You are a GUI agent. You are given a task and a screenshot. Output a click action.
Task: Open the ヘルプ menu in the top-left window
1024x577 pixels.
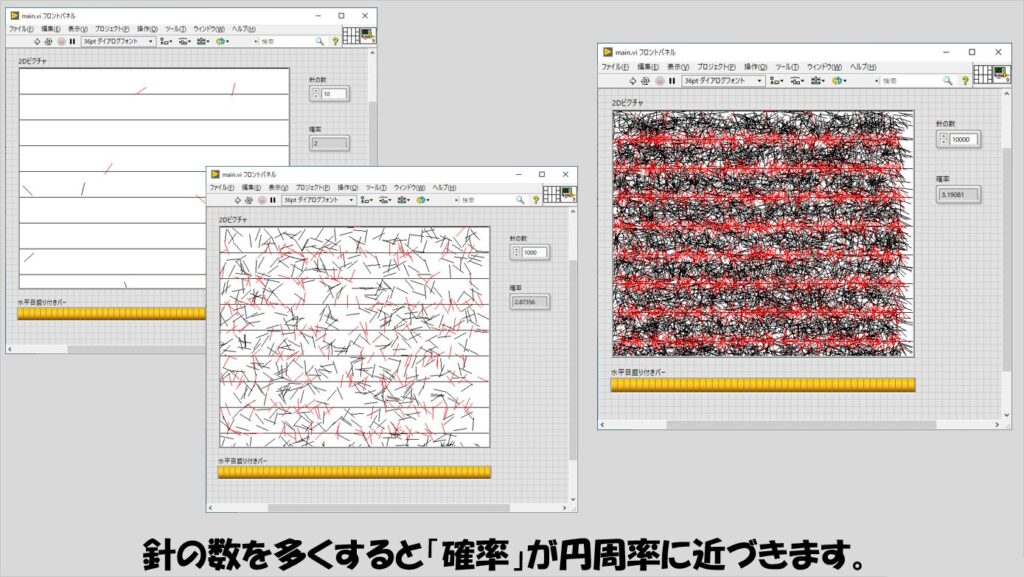click(x=244, y=29)
